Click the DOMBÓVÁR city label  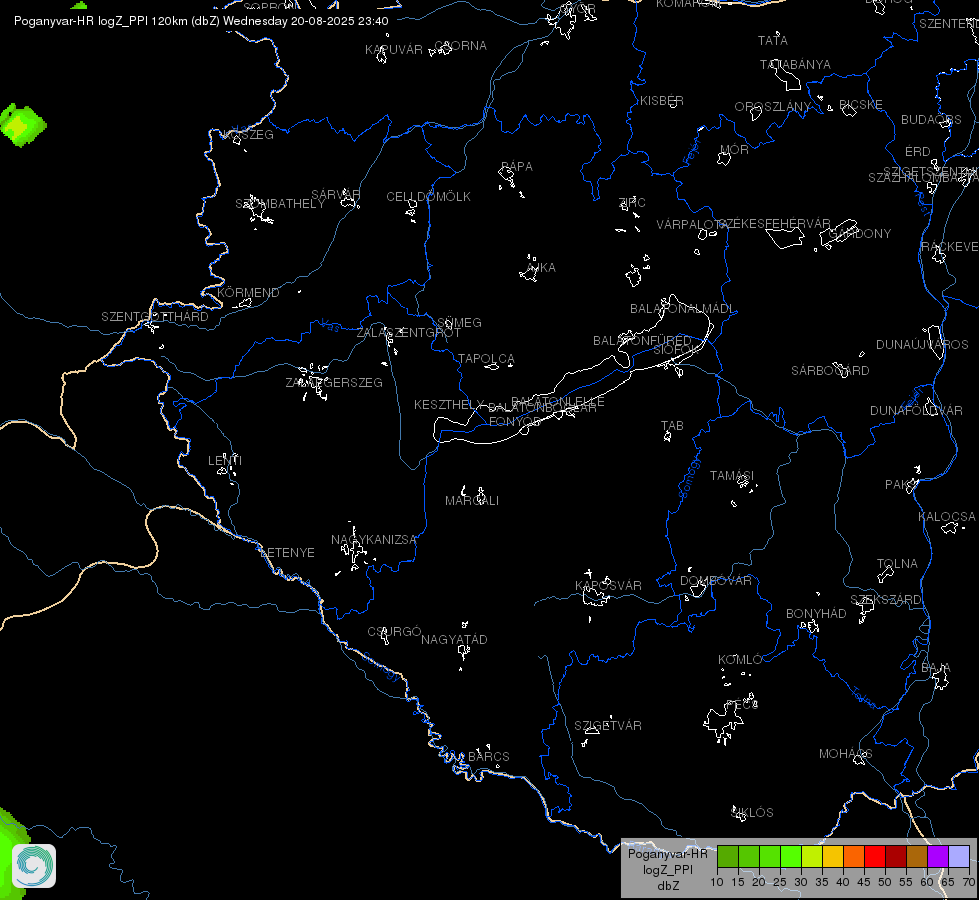coord(716,580)
